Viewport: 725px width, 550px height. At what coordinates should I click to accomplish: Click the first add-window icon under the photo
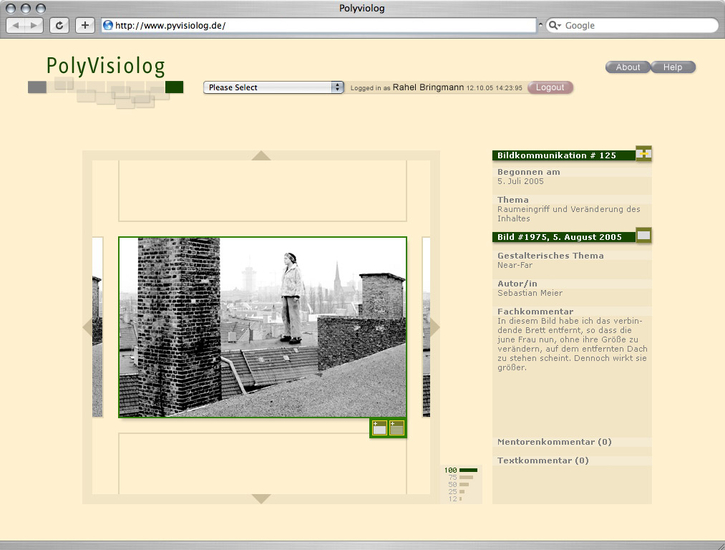(380, 428)
